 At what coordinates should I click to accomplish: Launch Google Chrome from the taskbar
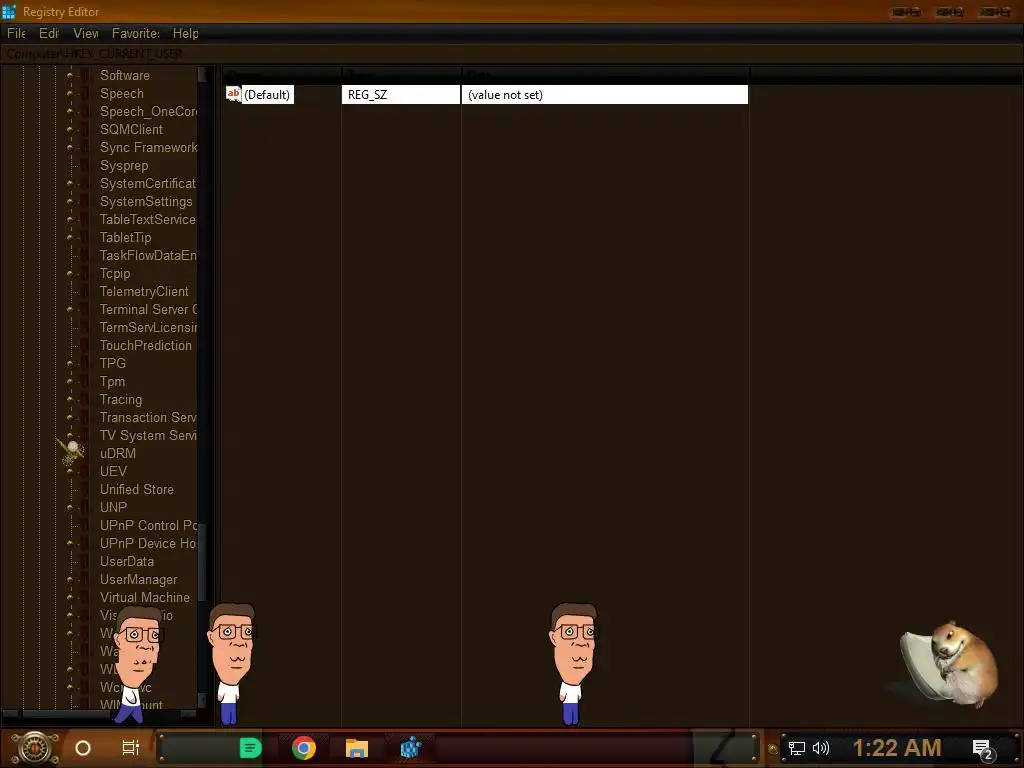click(x=304, y=748)
